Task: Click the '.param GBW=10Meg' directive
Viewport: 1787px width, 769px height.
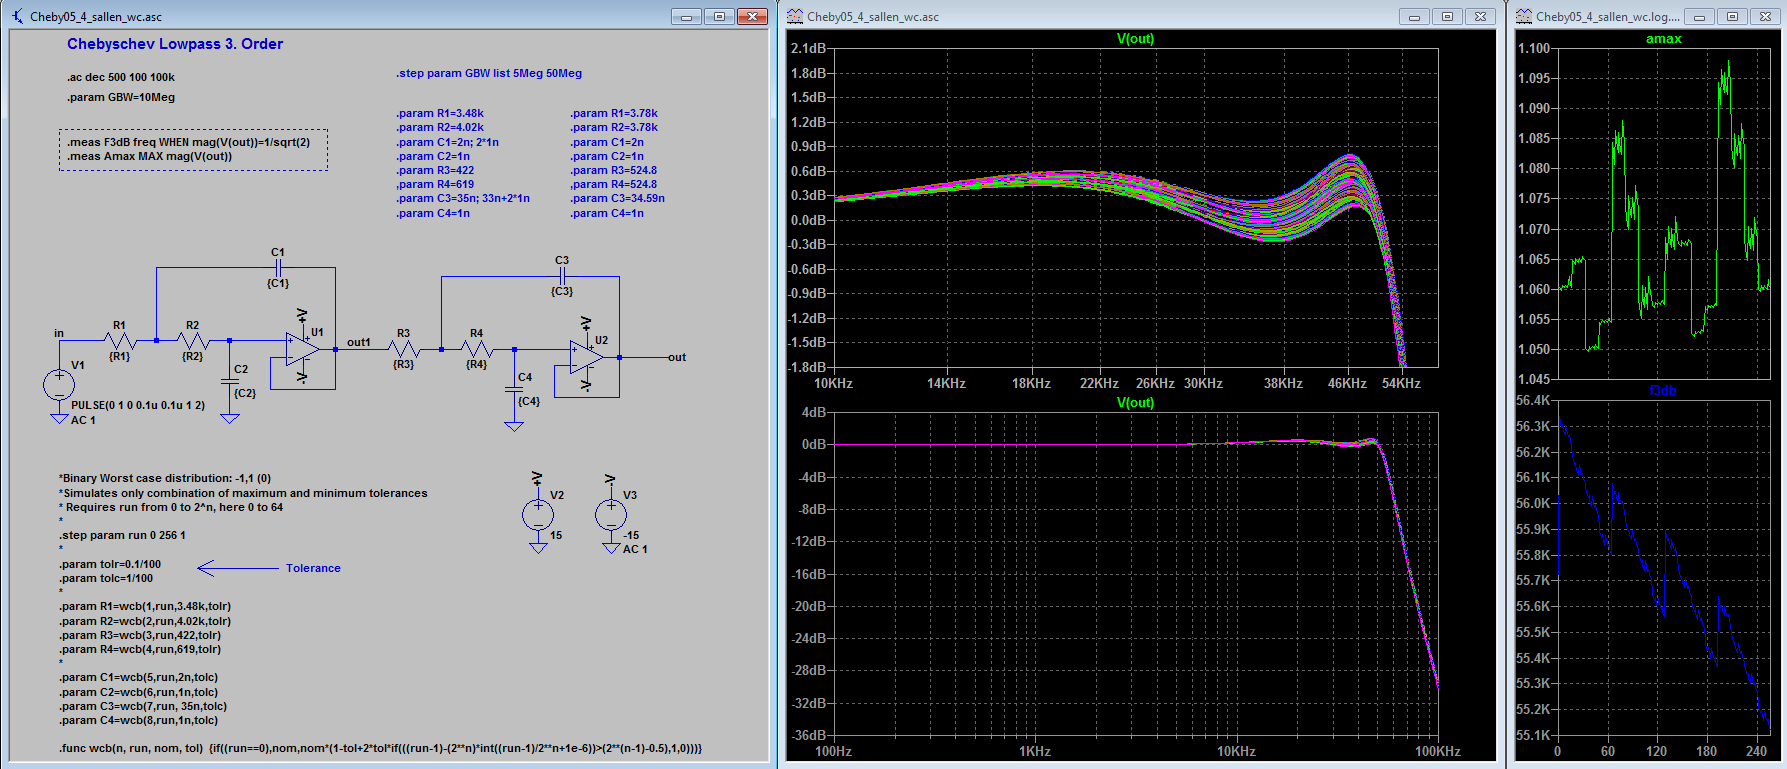Action: pyautogui.click(x=121, y=97)
